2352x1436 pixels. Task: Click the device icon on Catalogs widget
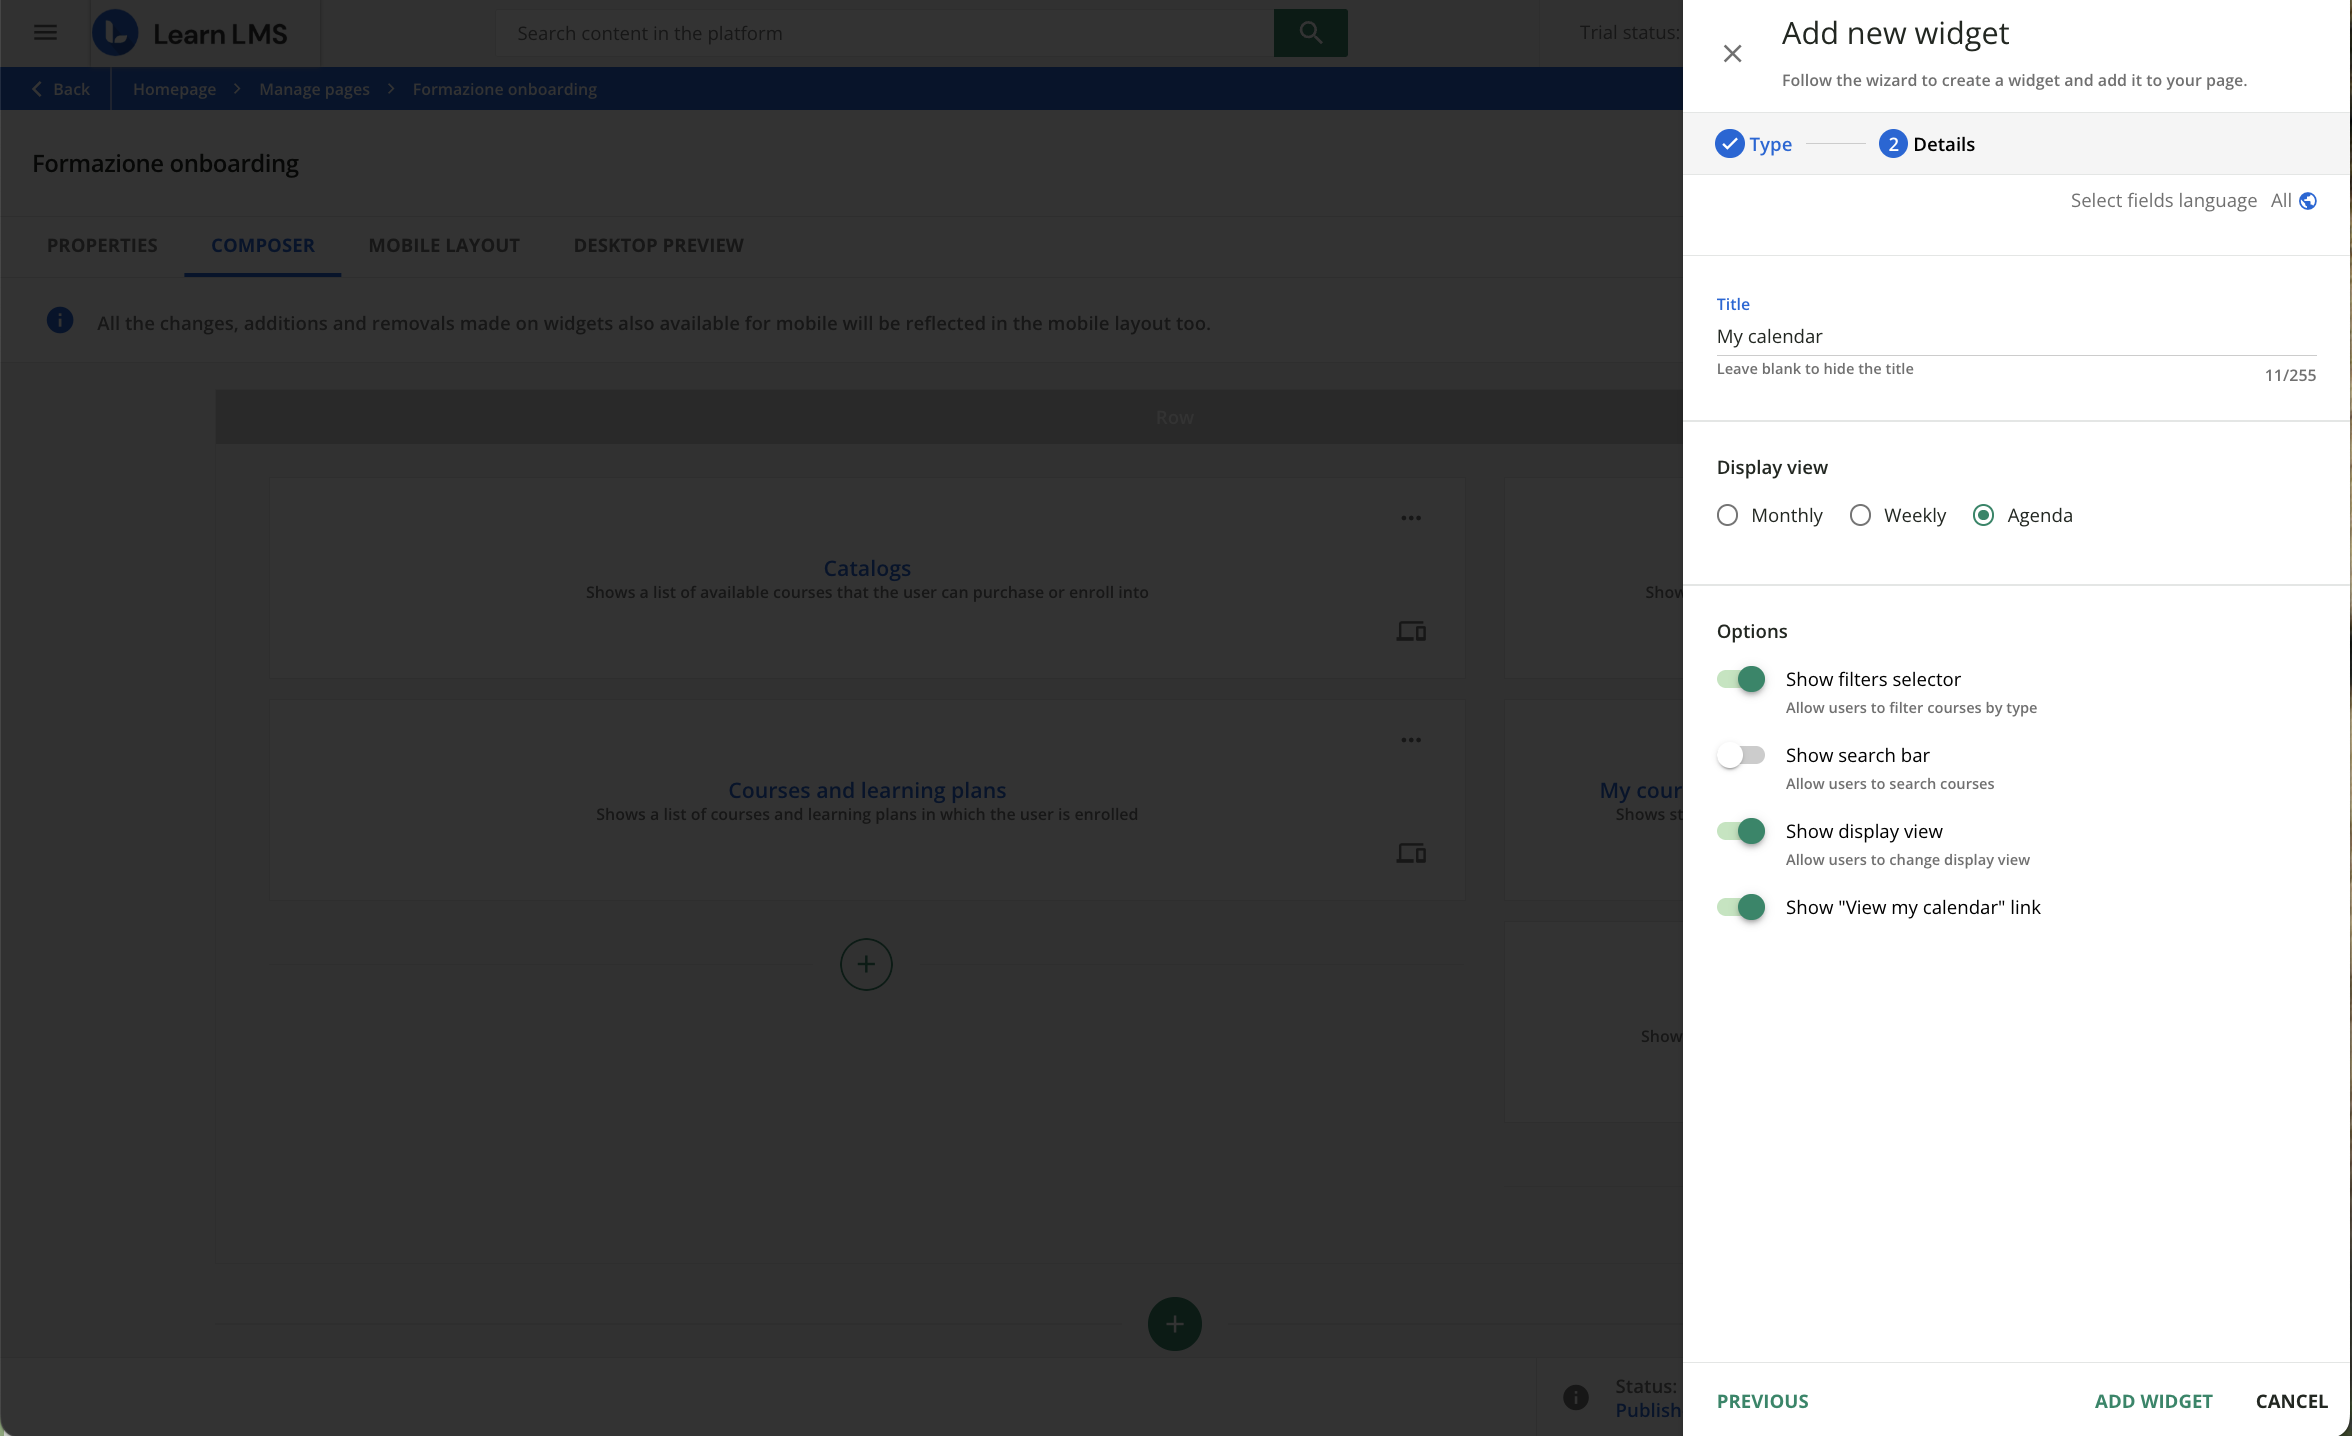pyautogui.click(x=1411, y=632)
